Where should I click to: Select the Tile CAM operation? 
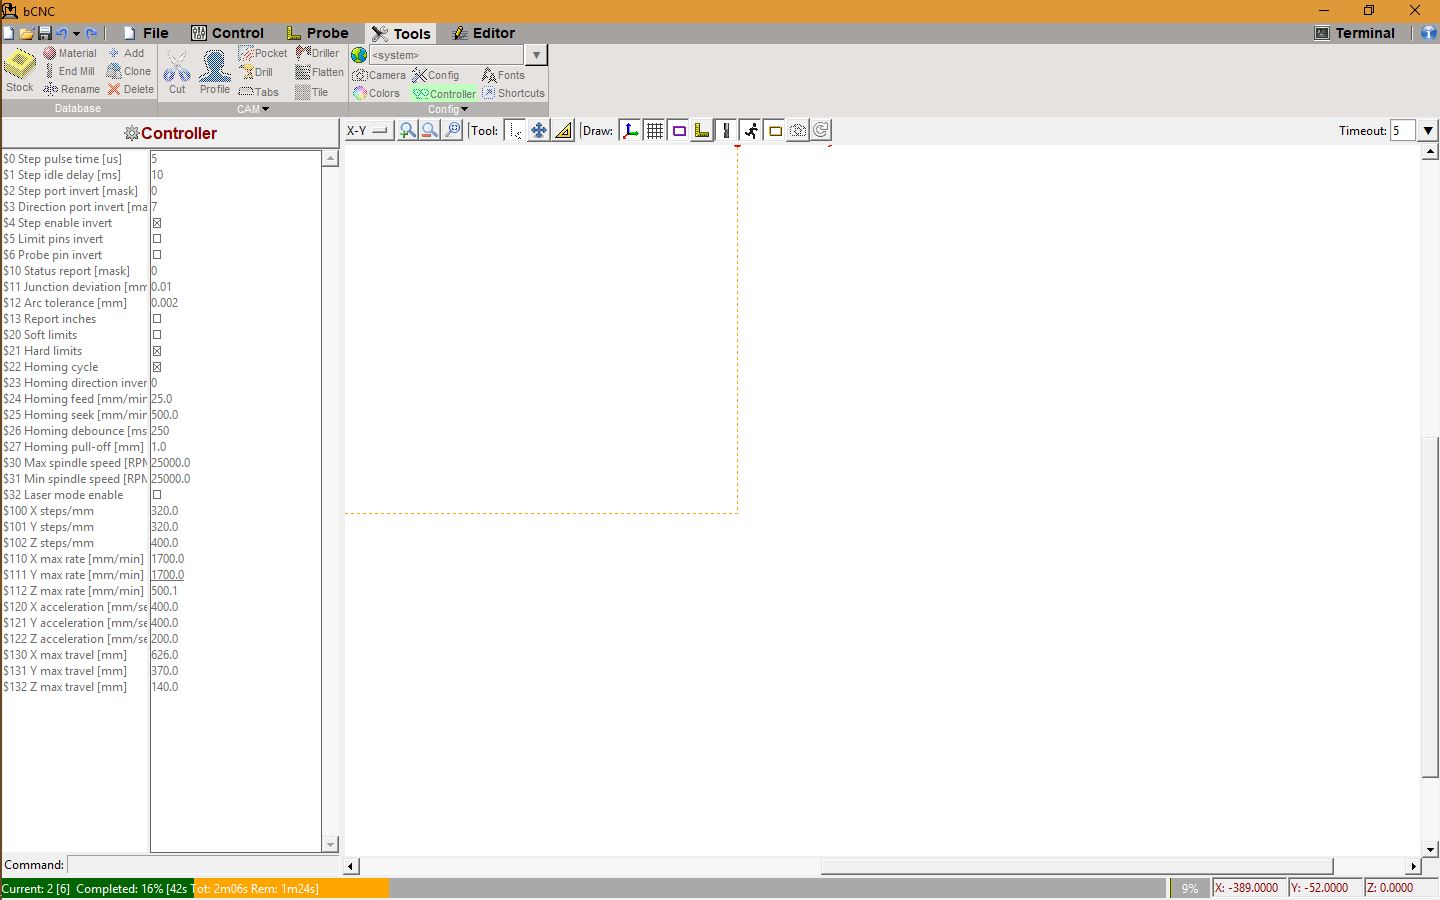tap(312, 92)
